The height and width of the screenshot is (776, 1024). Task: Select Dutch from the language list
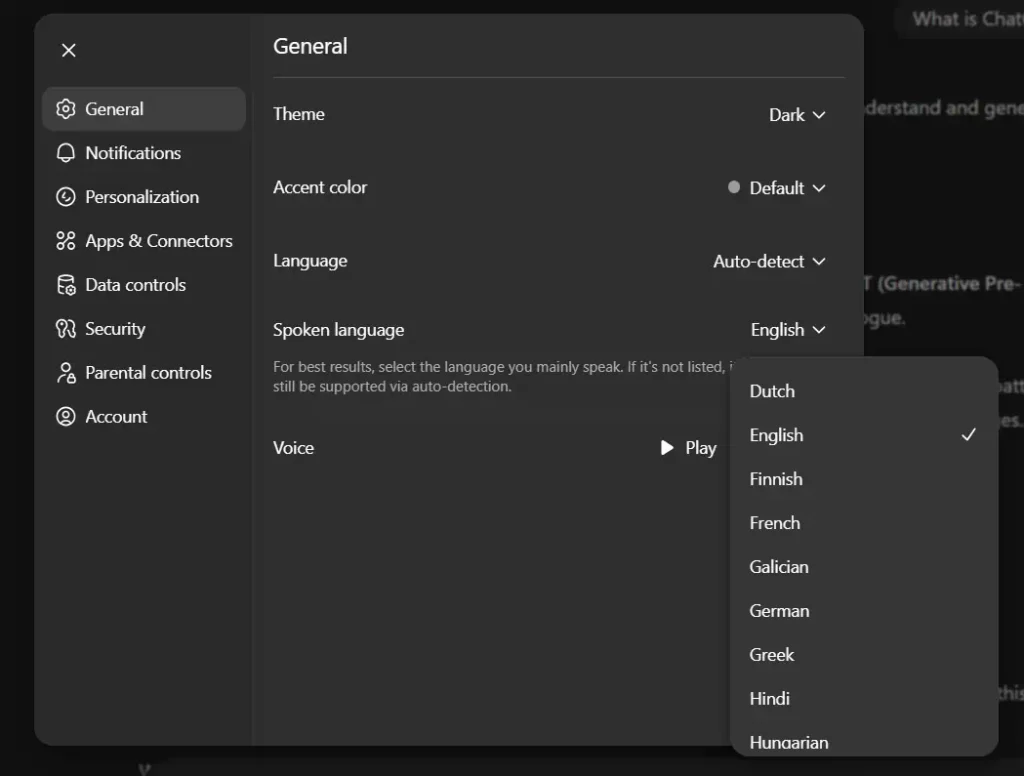772,391
